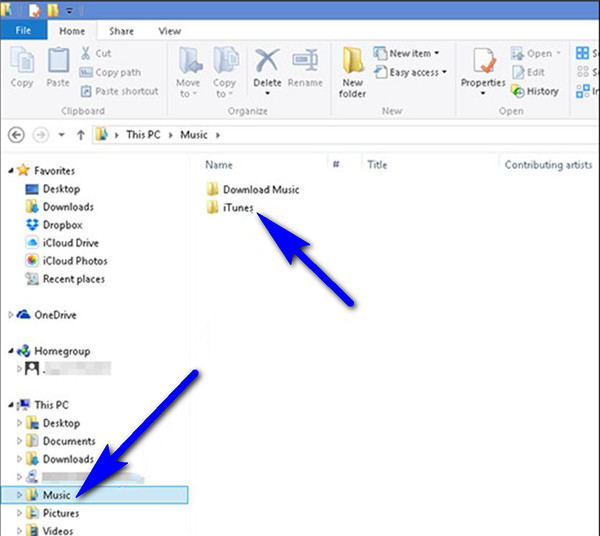Expand the chevron after This PC in path

pyautogui.click(x=171, y=135)
